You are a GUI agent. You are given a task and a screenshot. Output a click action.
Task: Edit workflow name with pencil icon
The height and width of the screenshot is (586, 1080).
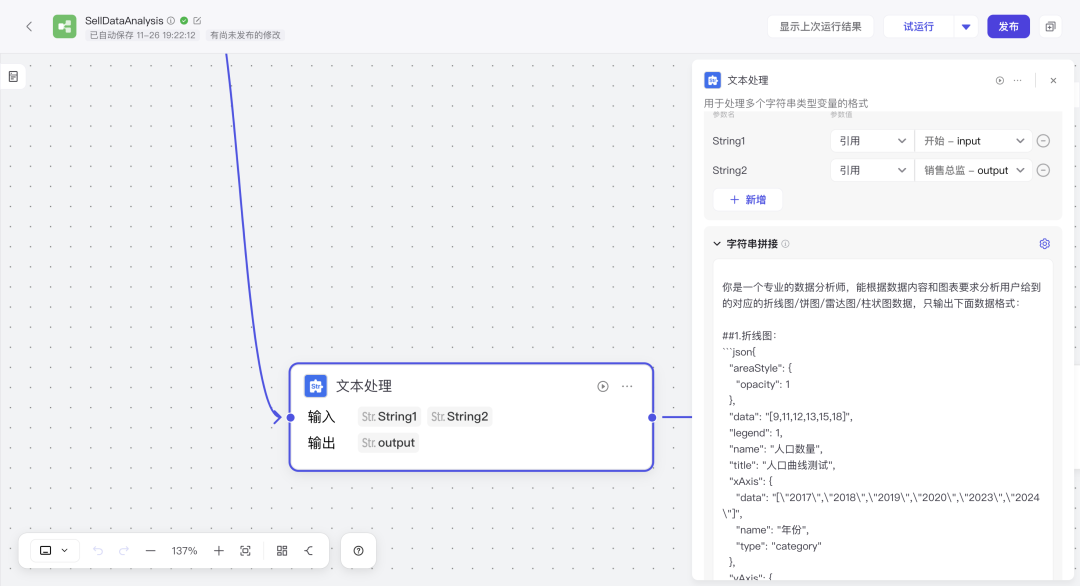pos(197,21)
